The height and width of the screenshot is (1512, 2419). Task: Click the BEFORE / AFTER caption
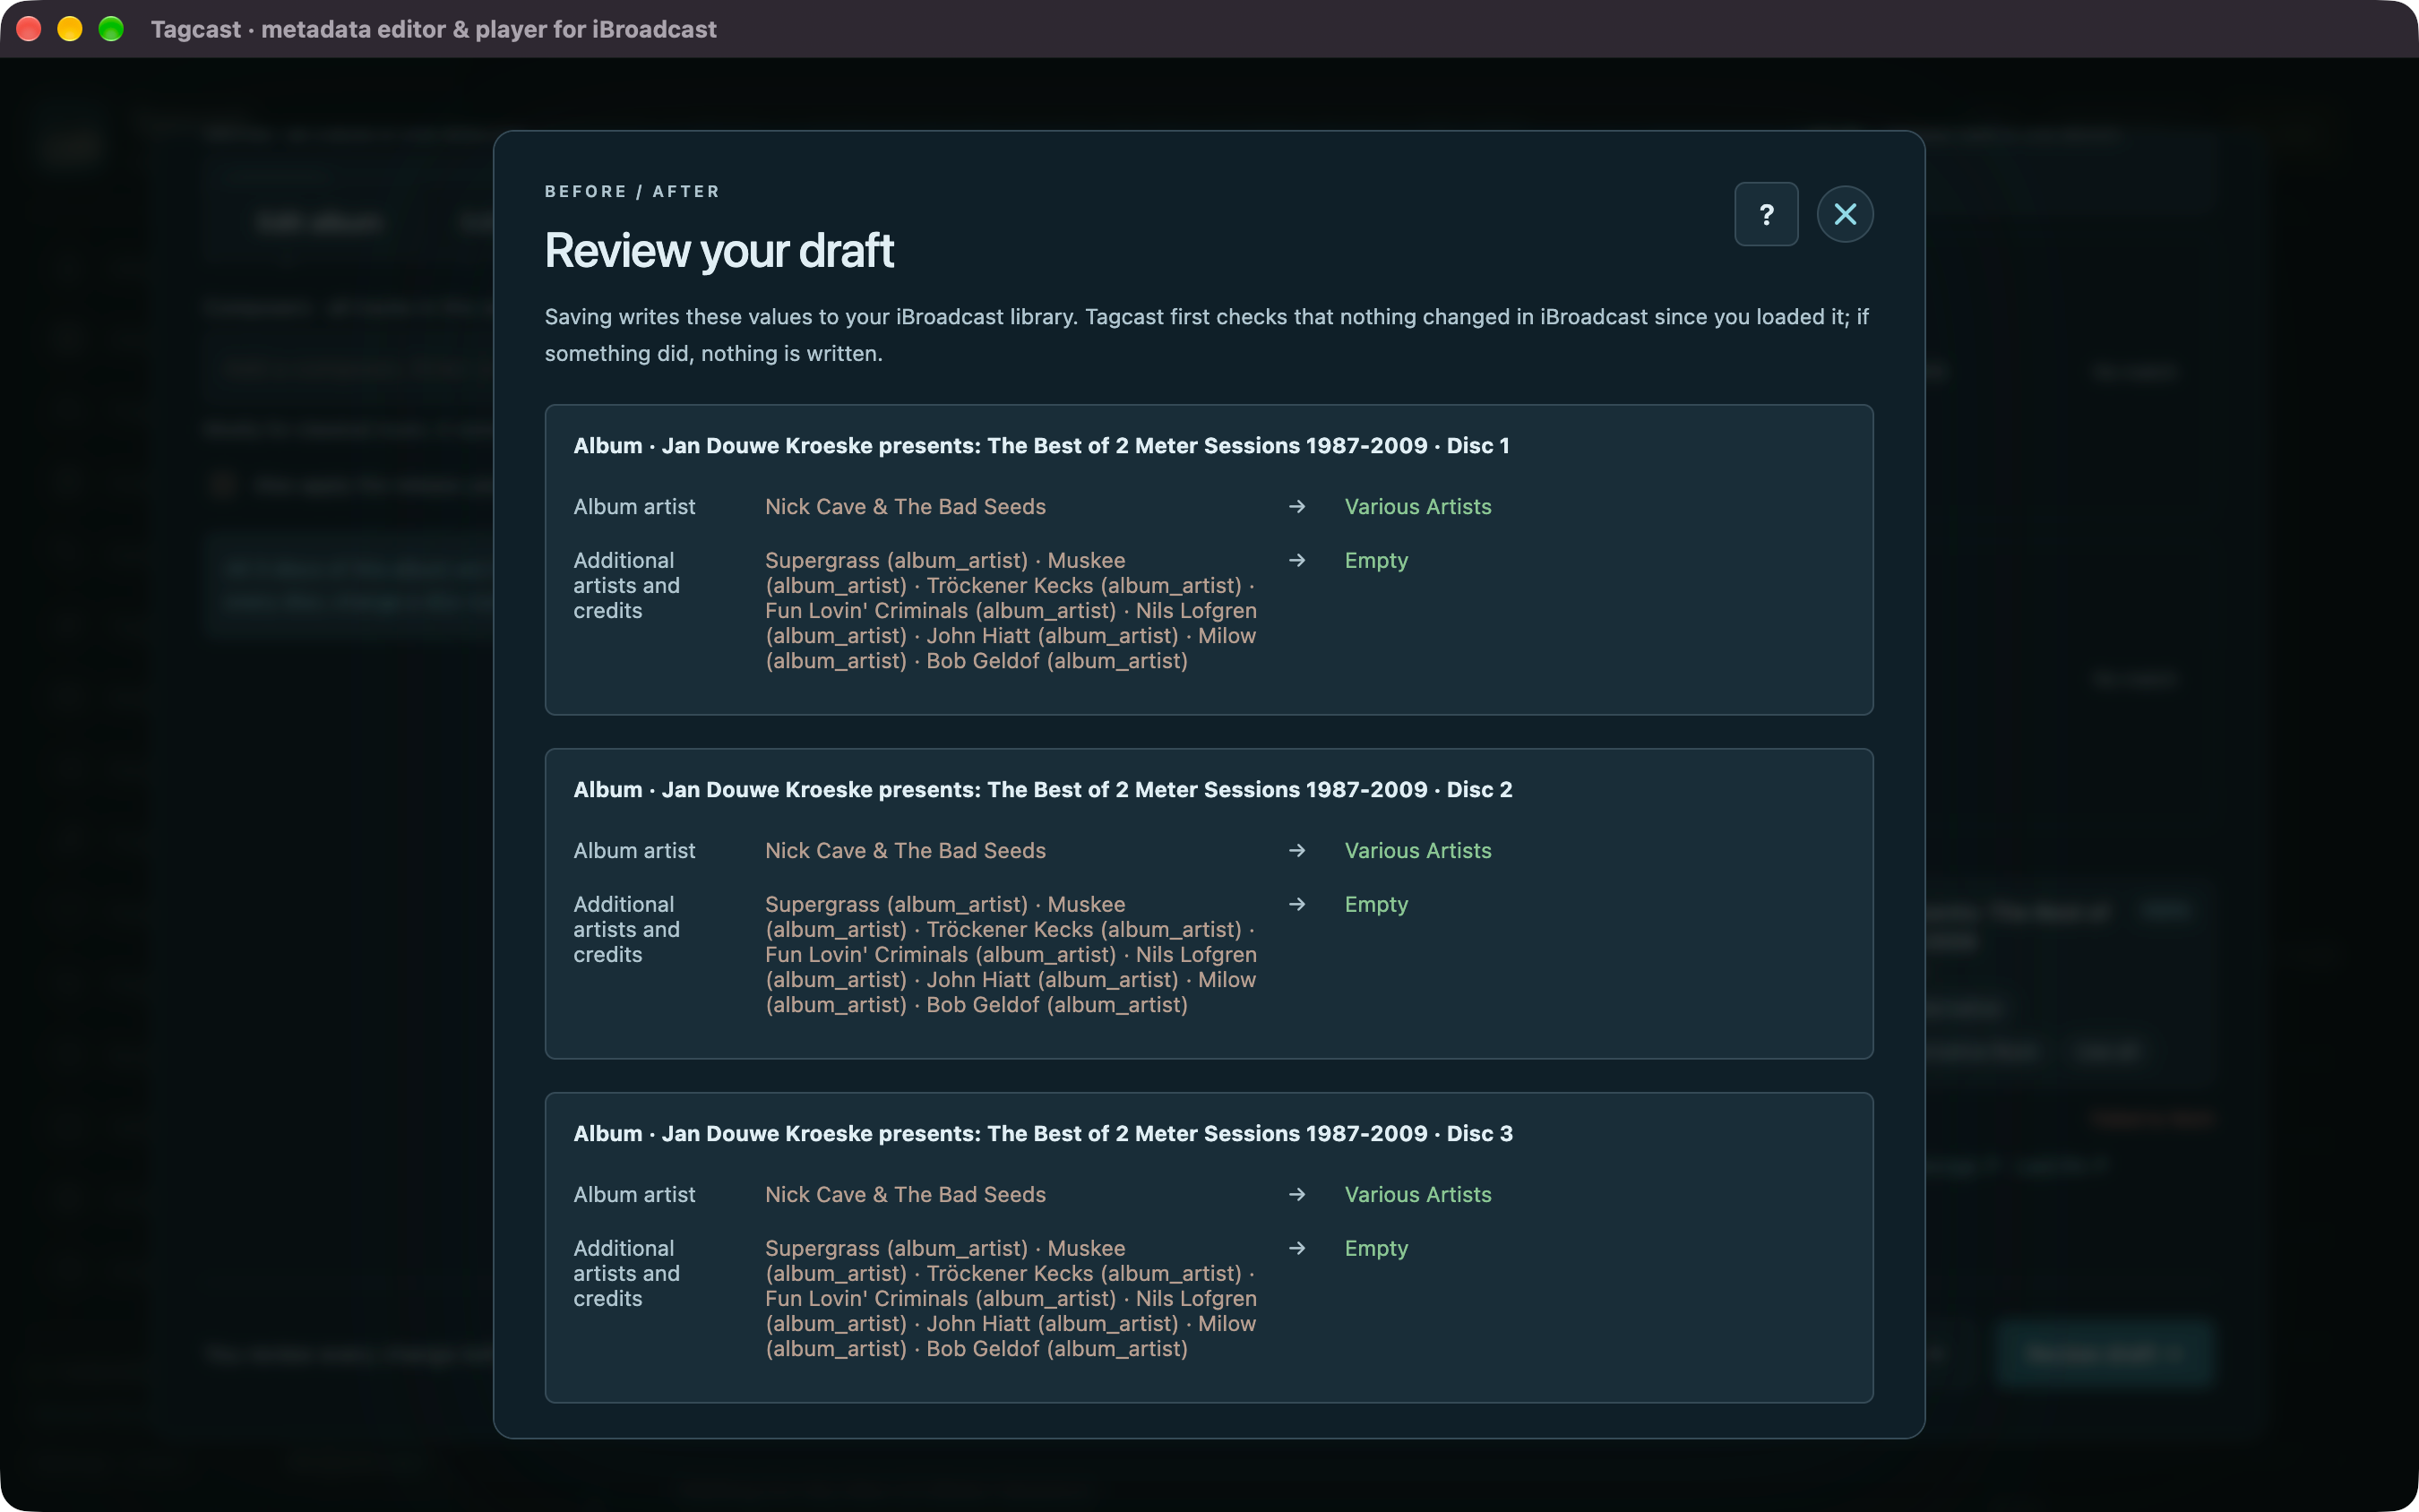(x=632, y=192)
